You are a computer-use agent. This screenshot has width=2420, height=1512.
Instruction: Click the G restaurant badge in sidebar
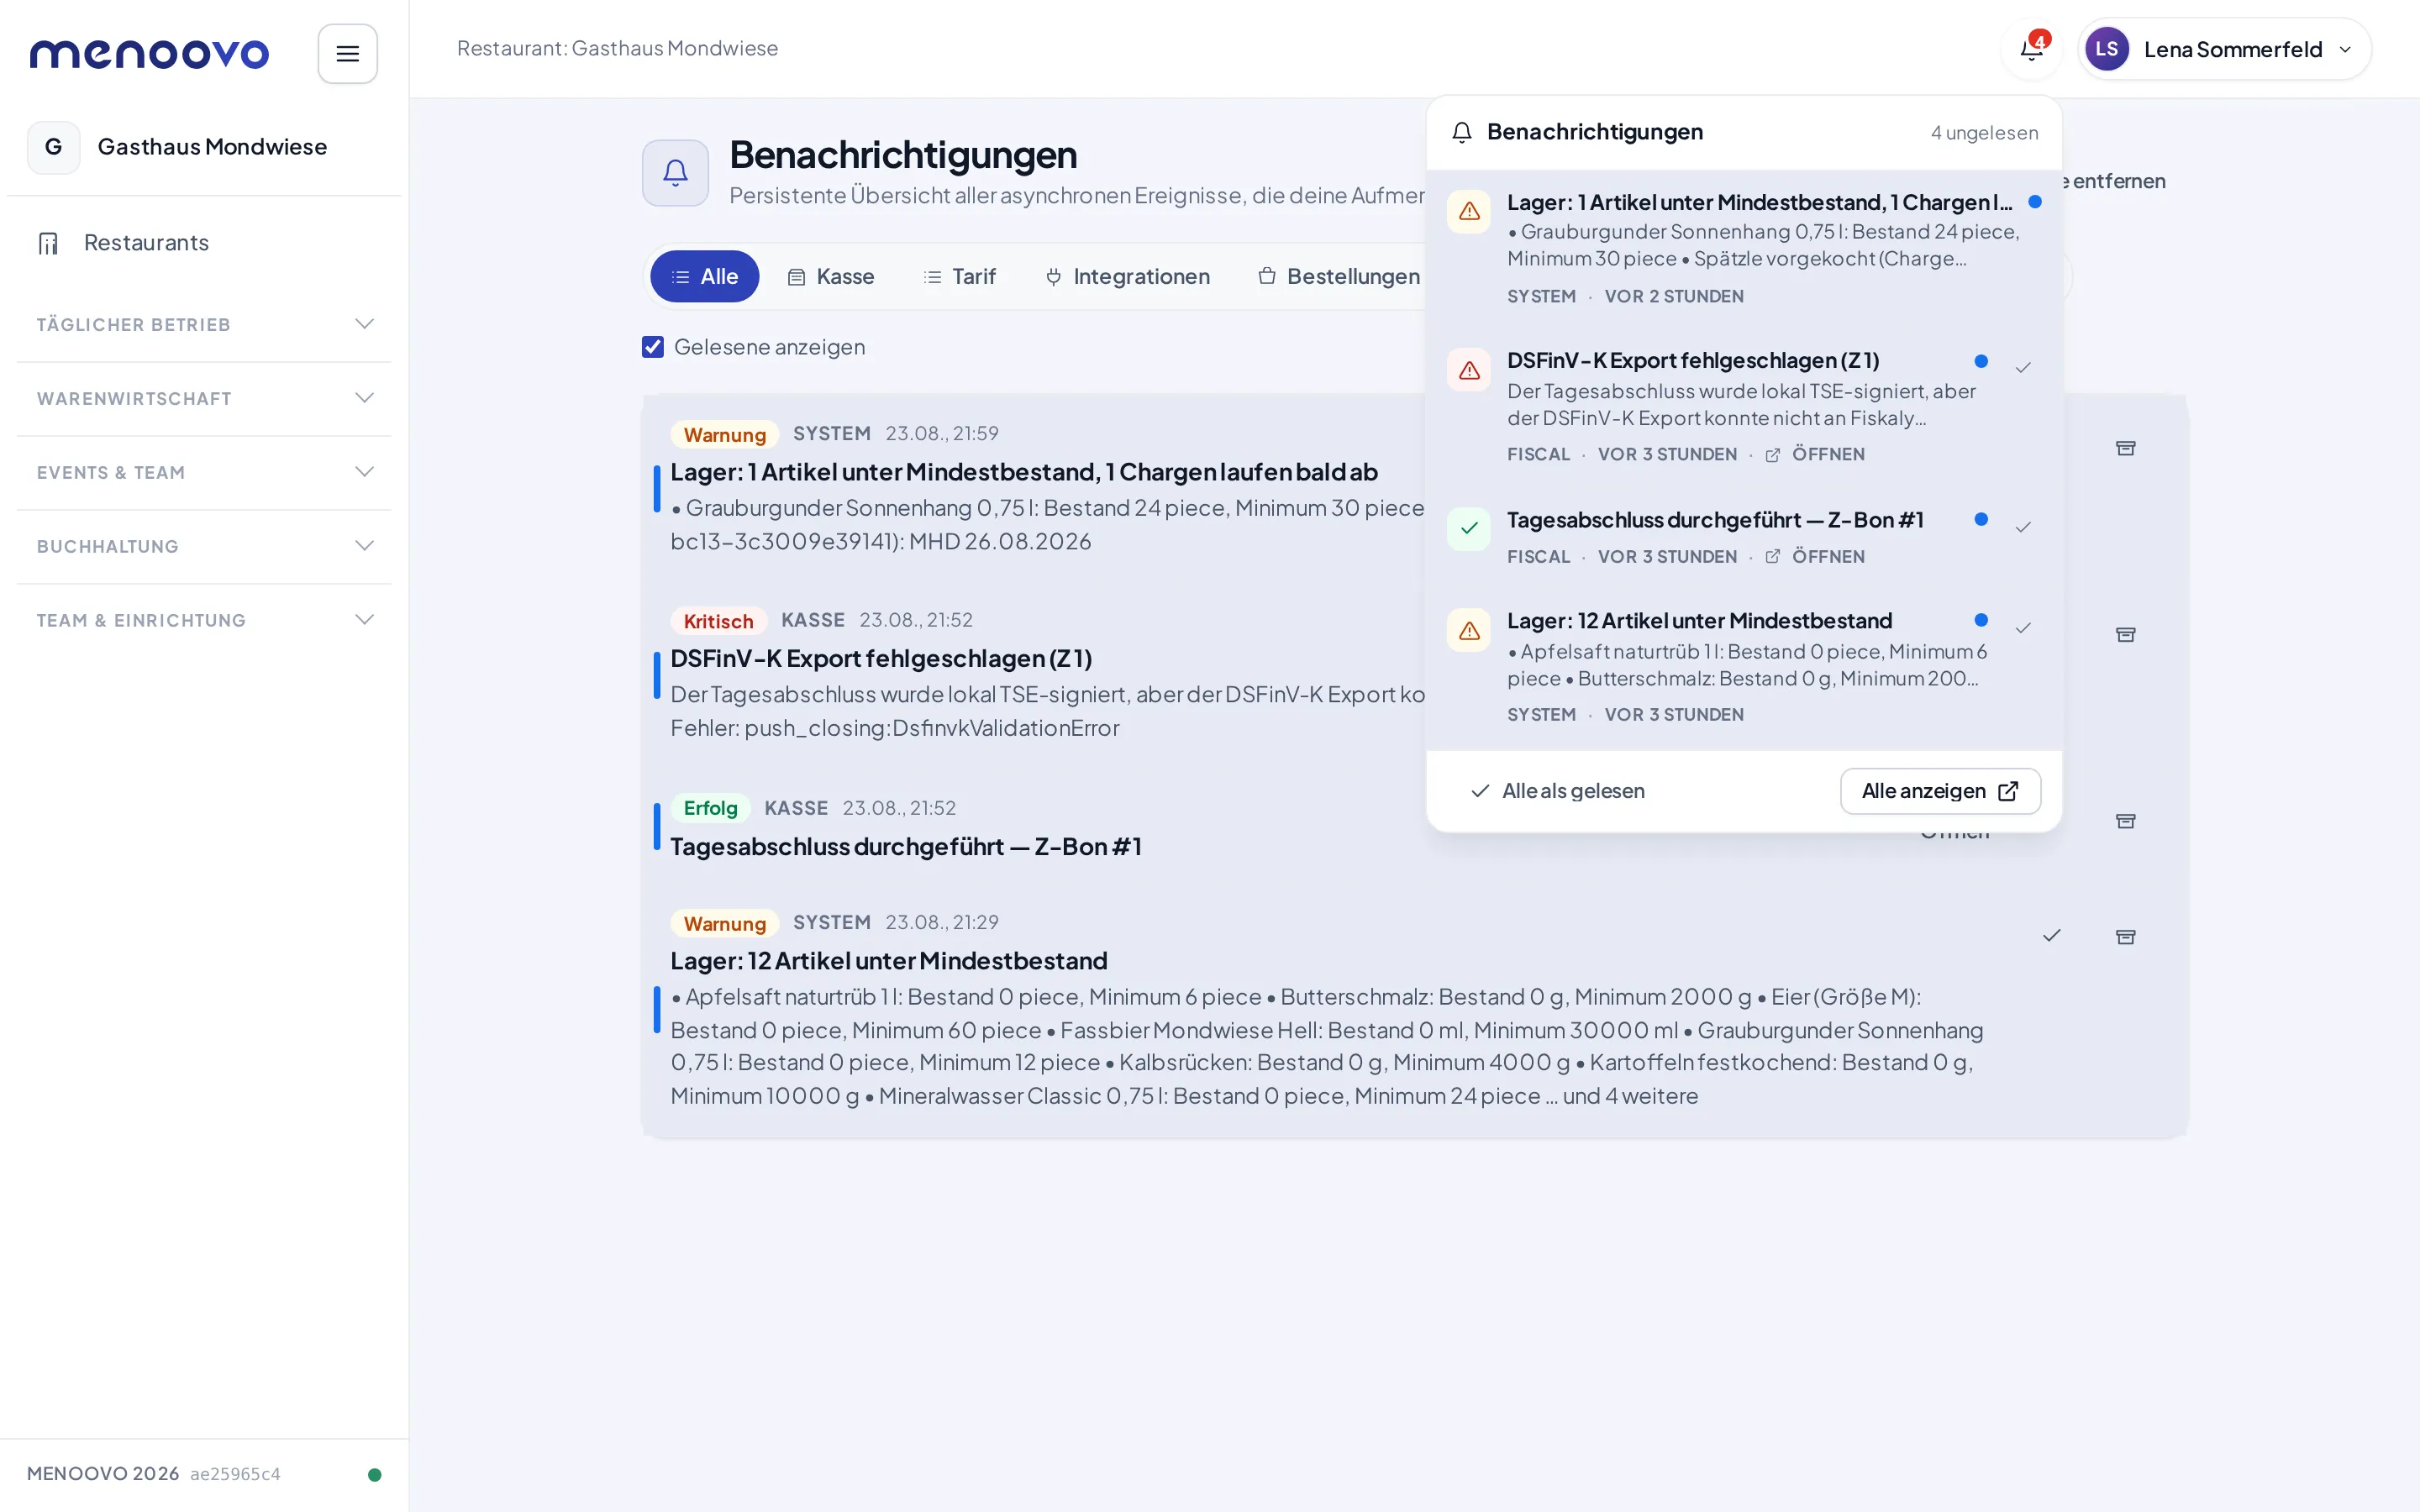coord(54,147)
